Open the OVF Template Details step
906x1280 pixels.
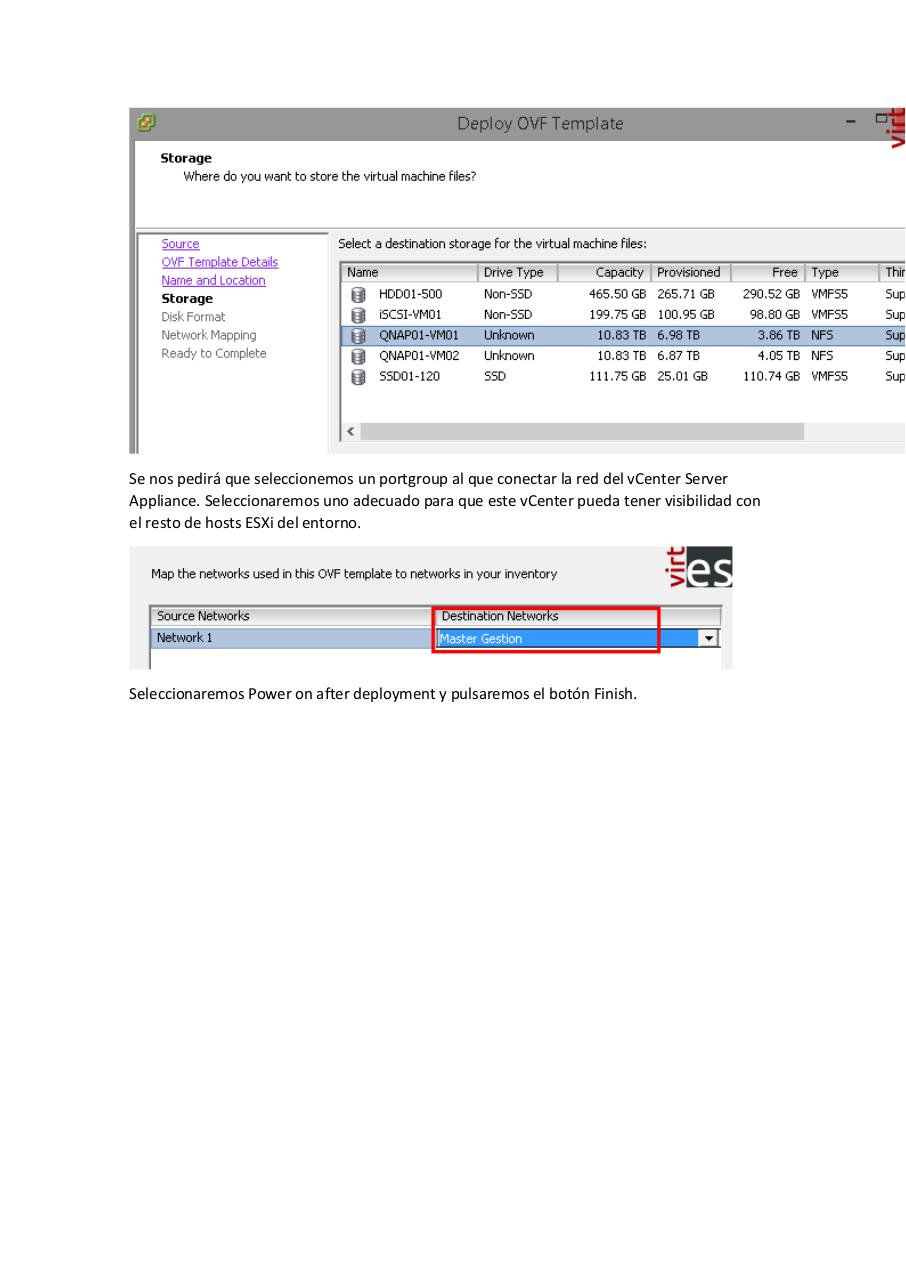click(x=220, y=262)
